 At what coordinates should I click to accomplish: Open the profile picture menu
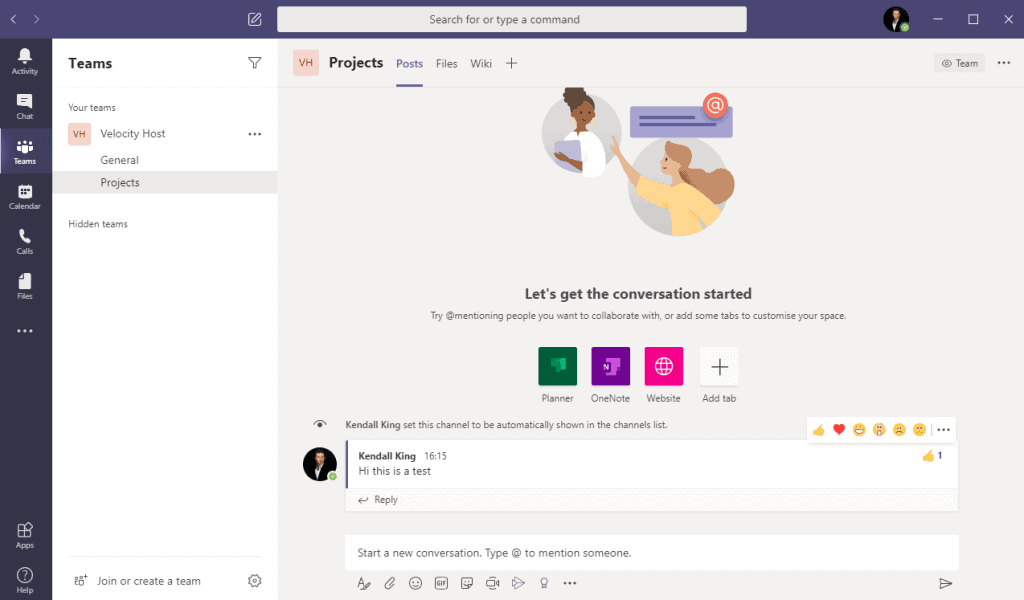(x=896, y=20)
